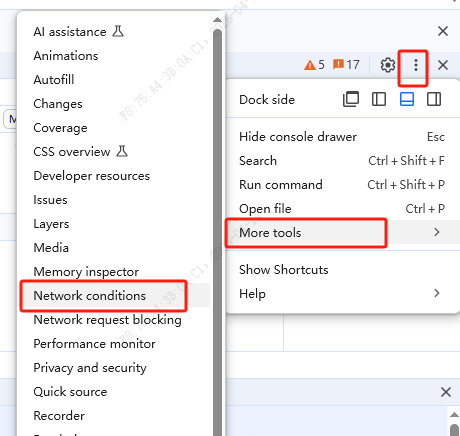Dock DevTools to the left
This screenshot has height=436, width=460.
(379, 99)
